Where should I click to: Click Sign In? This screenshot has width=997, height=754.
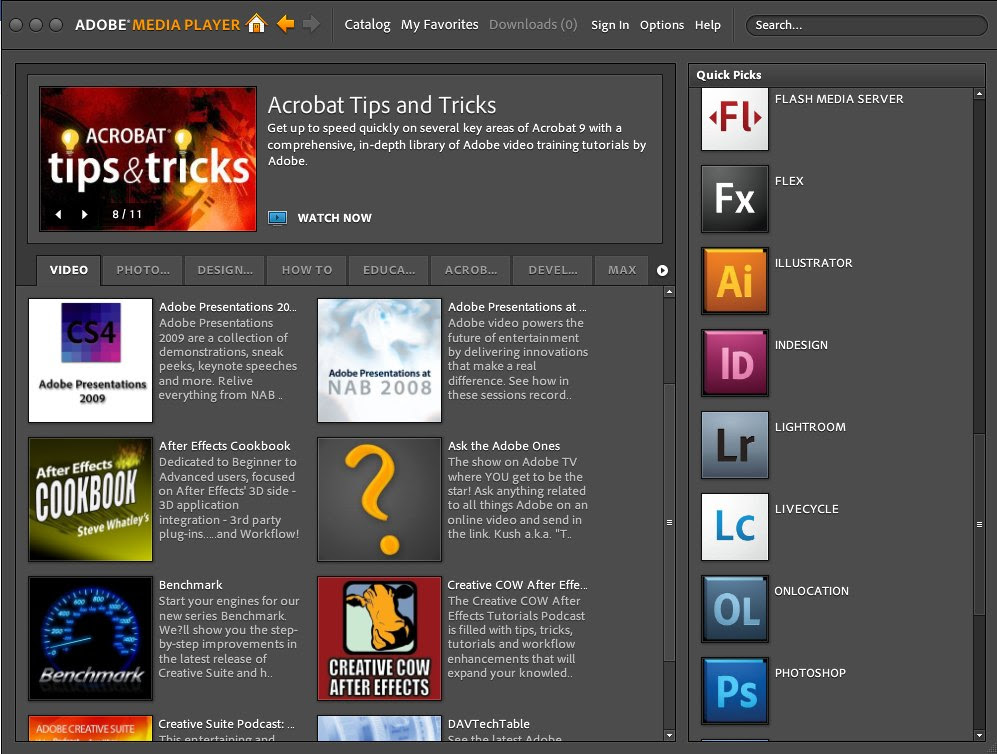pos(610,25)
